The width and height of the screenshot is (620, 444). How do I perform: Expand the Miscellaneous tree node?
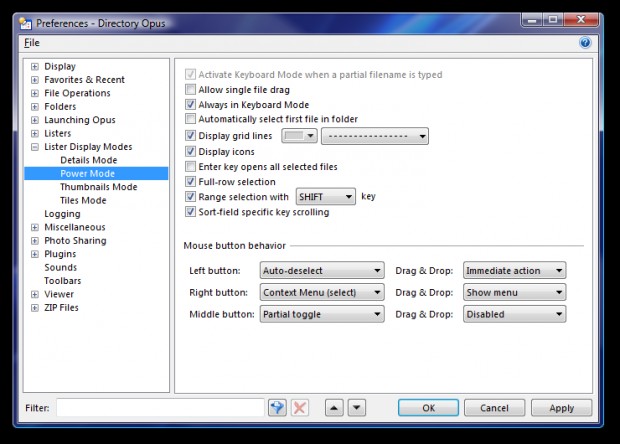(x=35, y=227)
